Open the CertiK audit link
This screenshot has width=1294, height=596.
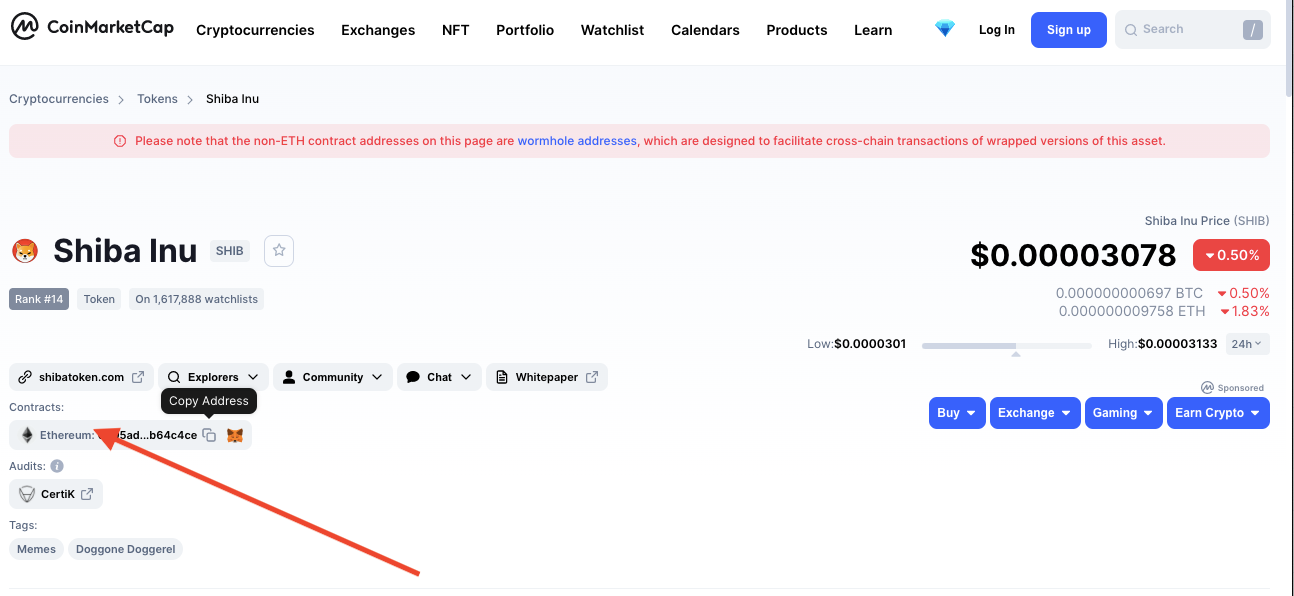click(56, 494)
